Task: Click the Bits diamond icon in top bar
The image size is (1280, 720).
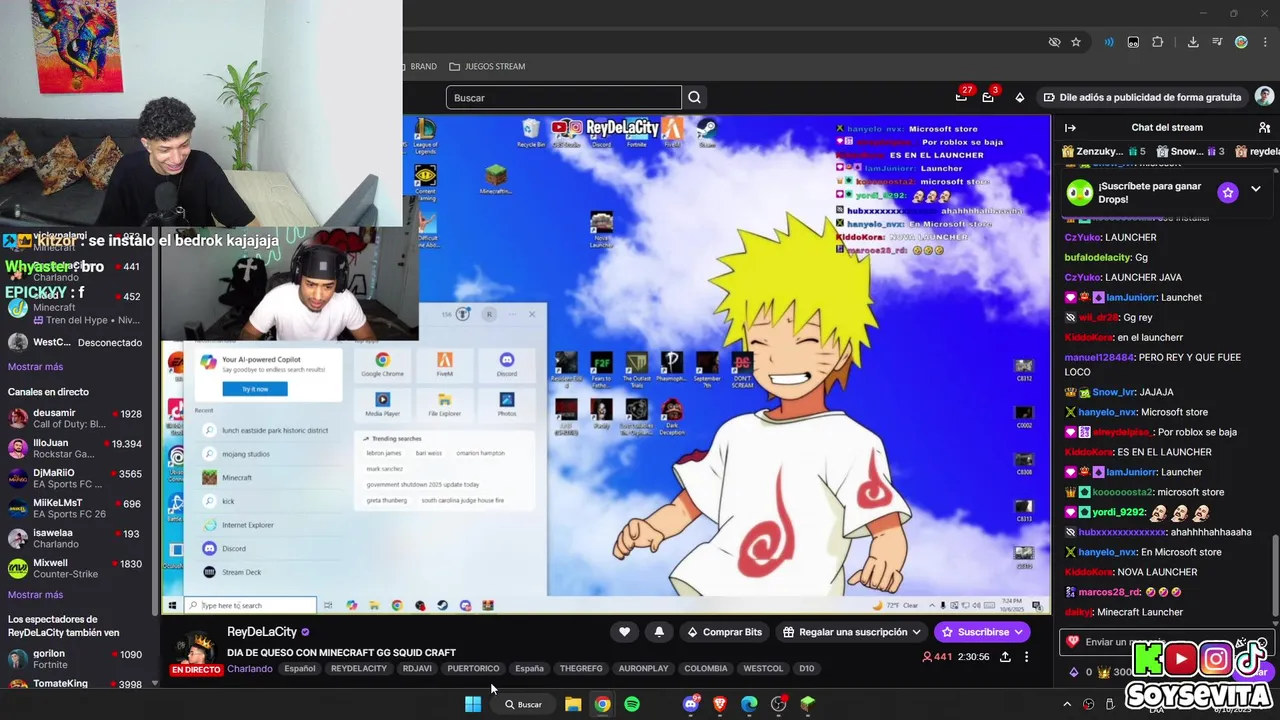Action: click(x=1019, y=97)
